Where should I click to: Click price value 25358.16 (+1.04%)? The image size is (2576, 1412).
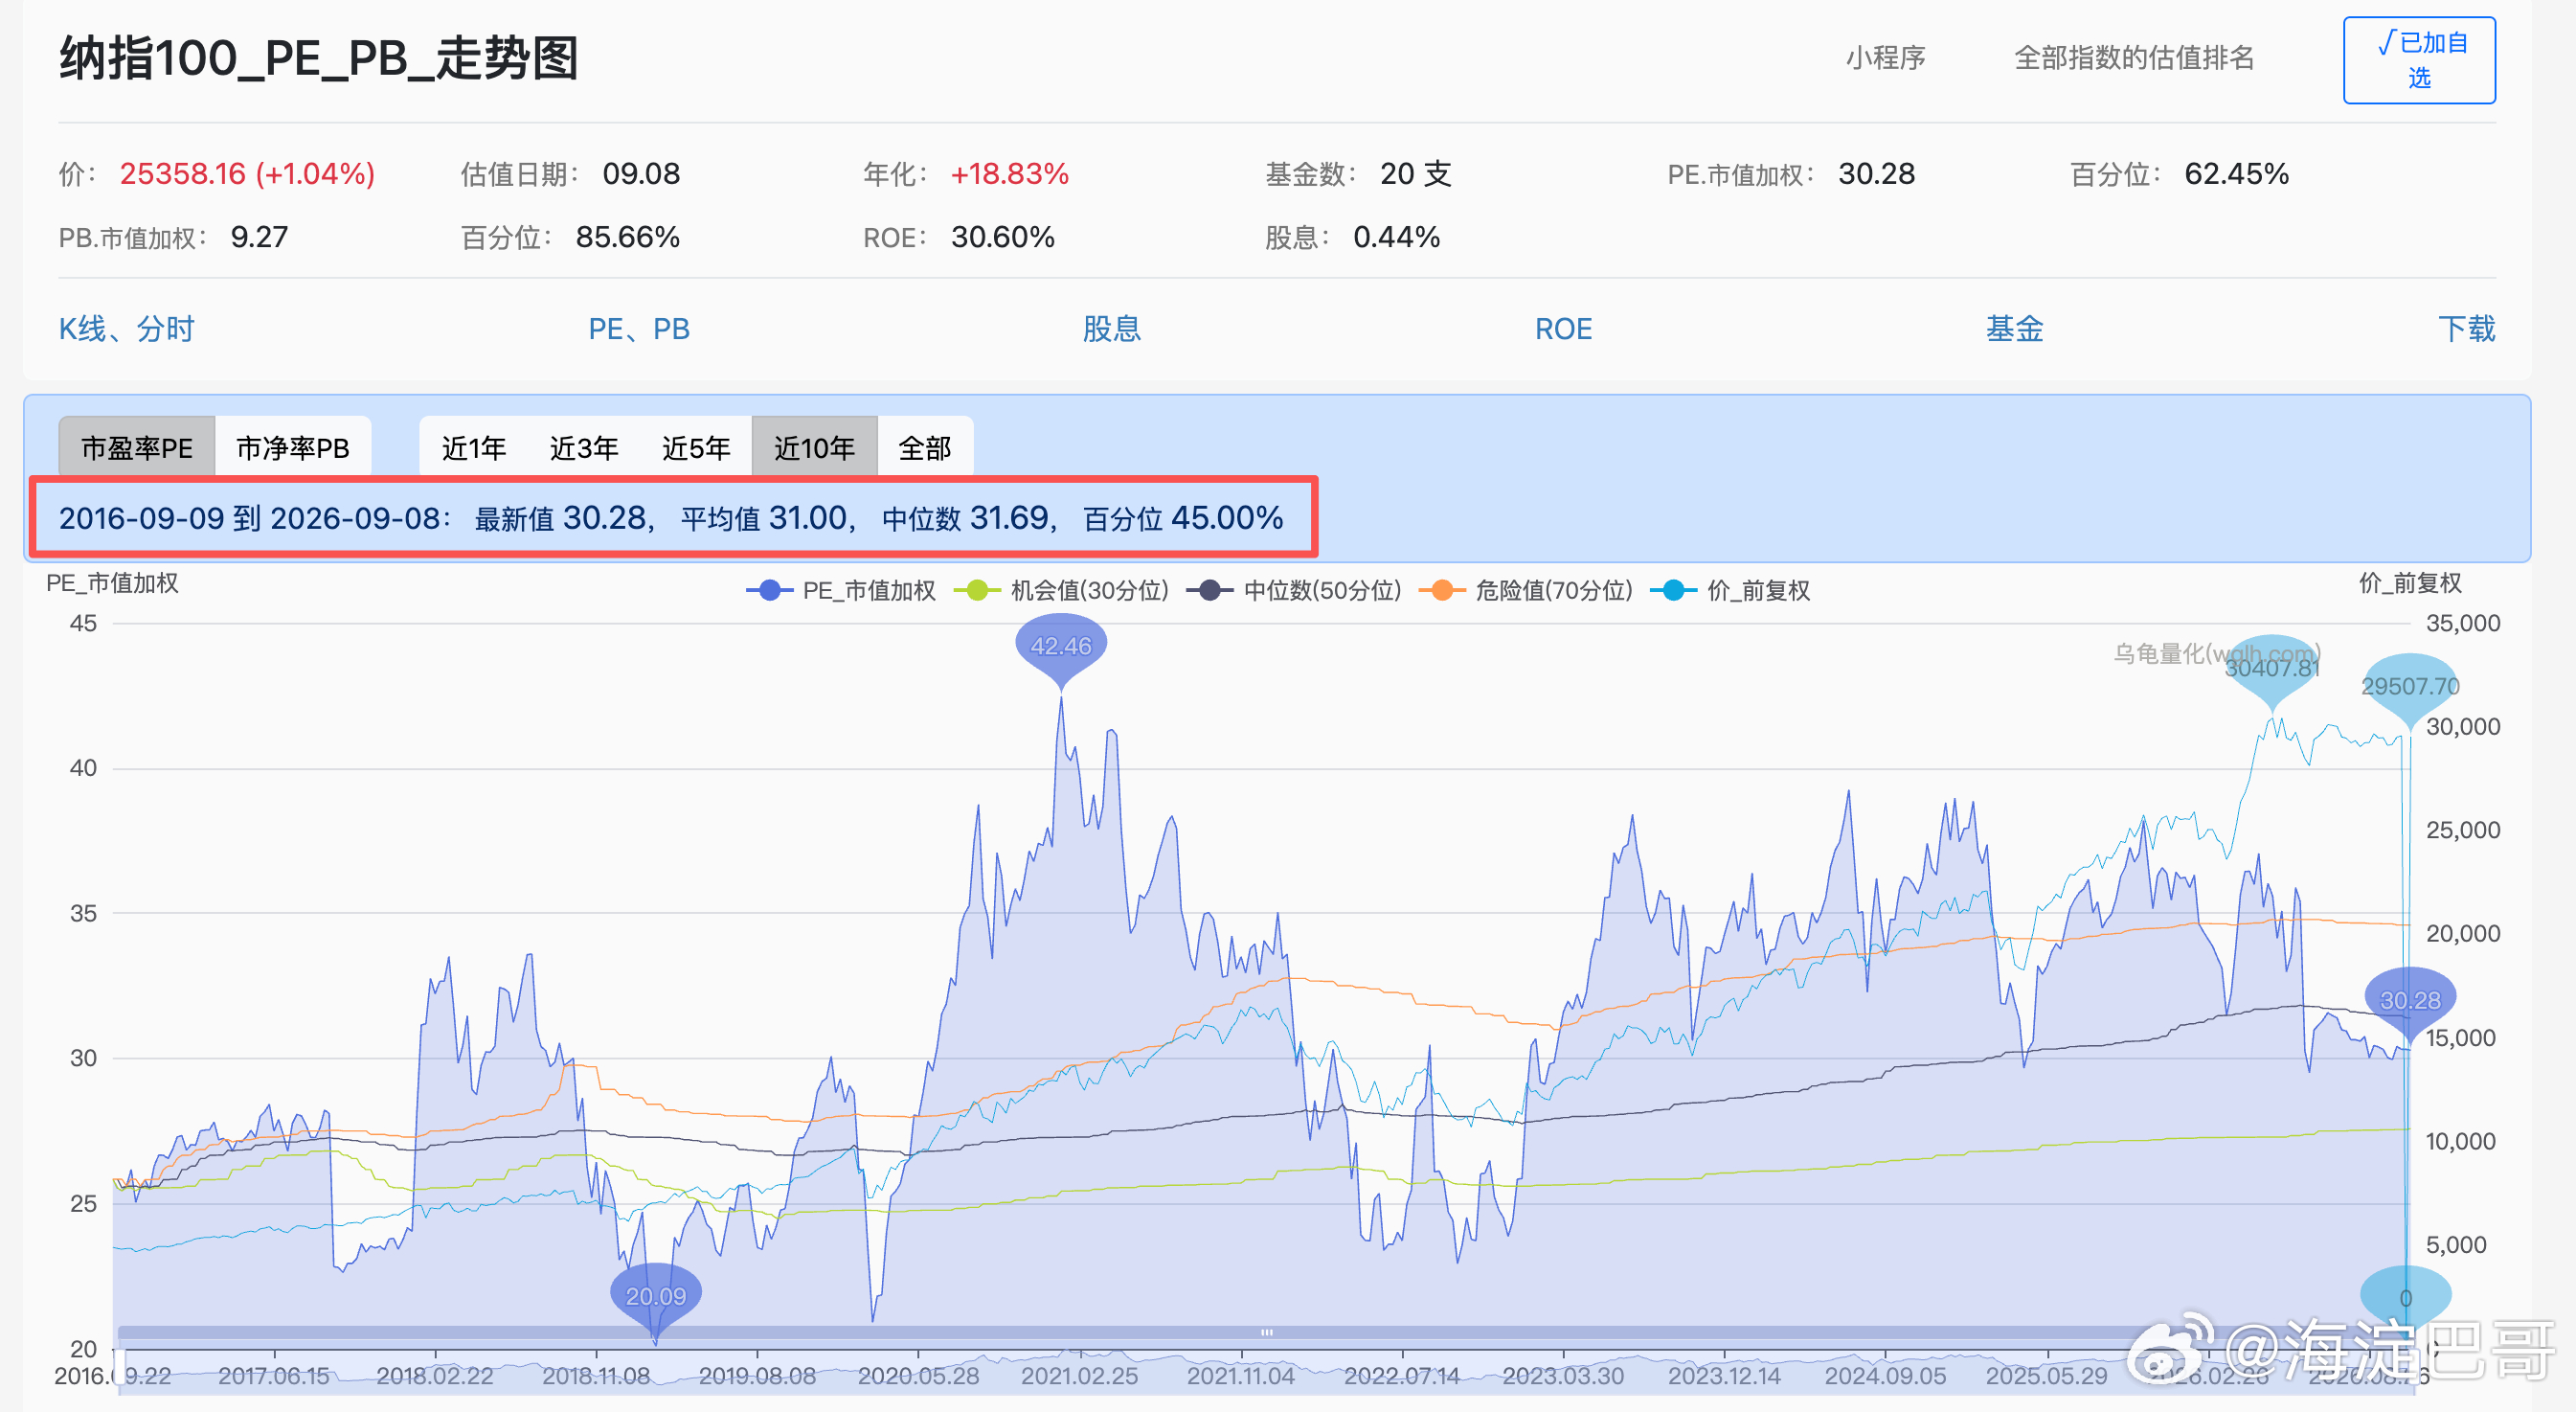pyautogui.click(x=247, y=173)
